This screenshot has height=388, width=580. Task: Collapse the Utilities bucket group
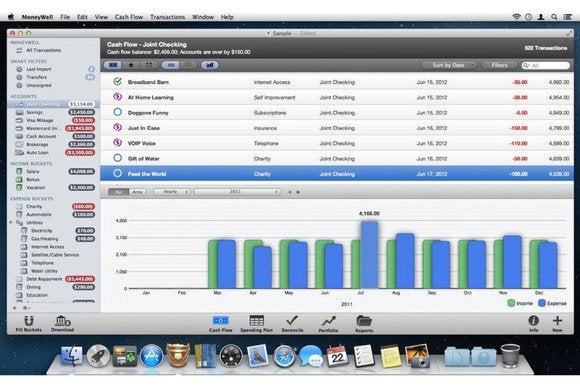[11, 223]
